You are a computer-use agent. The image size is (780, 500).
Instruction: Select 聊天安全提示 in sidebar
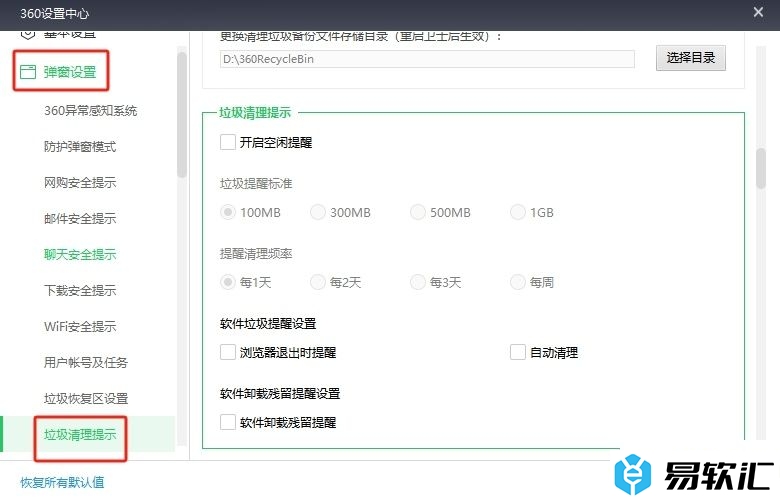[80, 255]
